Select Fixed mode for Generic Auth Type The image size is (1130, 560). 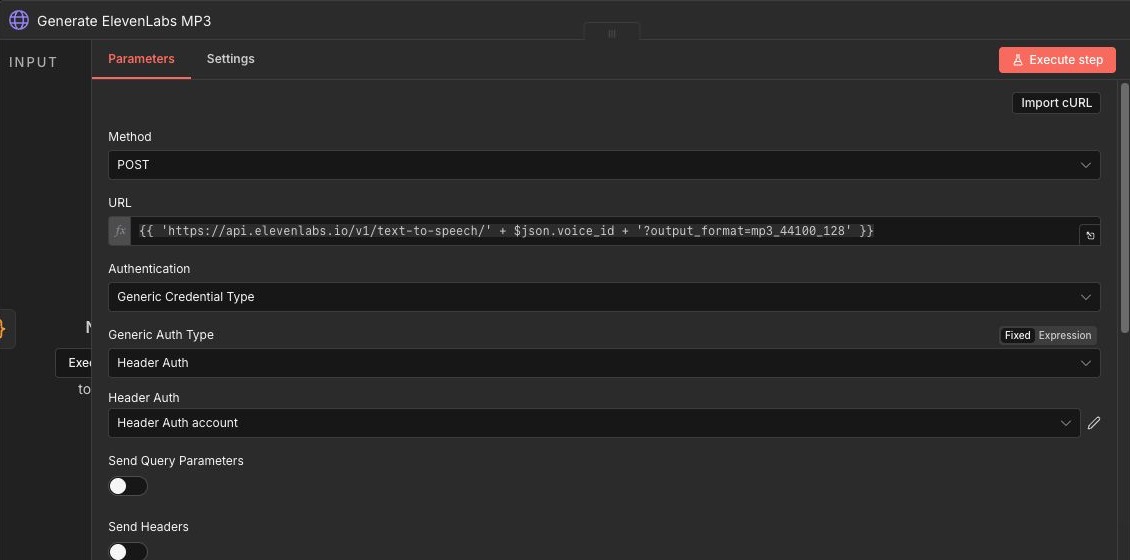tap(1018, 335)
